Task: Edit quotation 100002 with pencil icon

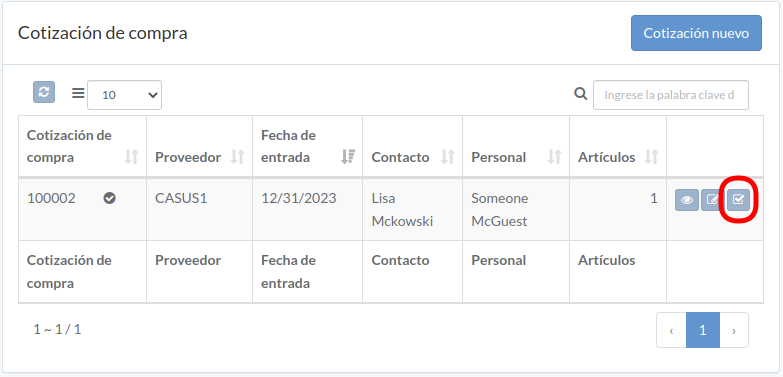Action: click(713, 200)
